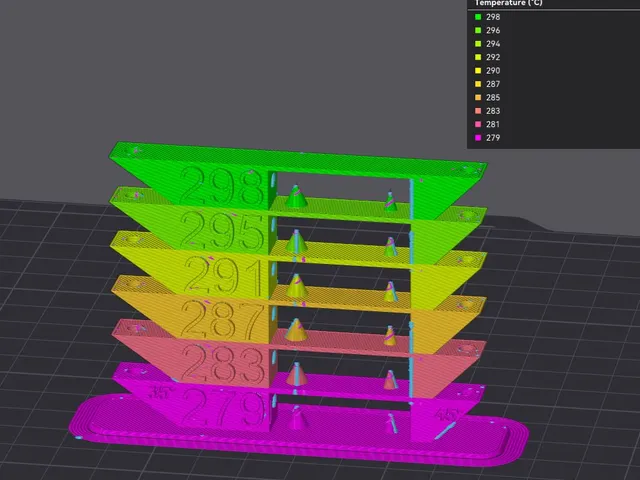Image resolution: width=640 pixels, height=480 pixels.
Task: Click the embossed 298 on the tower
Action: tap(222, 187)
